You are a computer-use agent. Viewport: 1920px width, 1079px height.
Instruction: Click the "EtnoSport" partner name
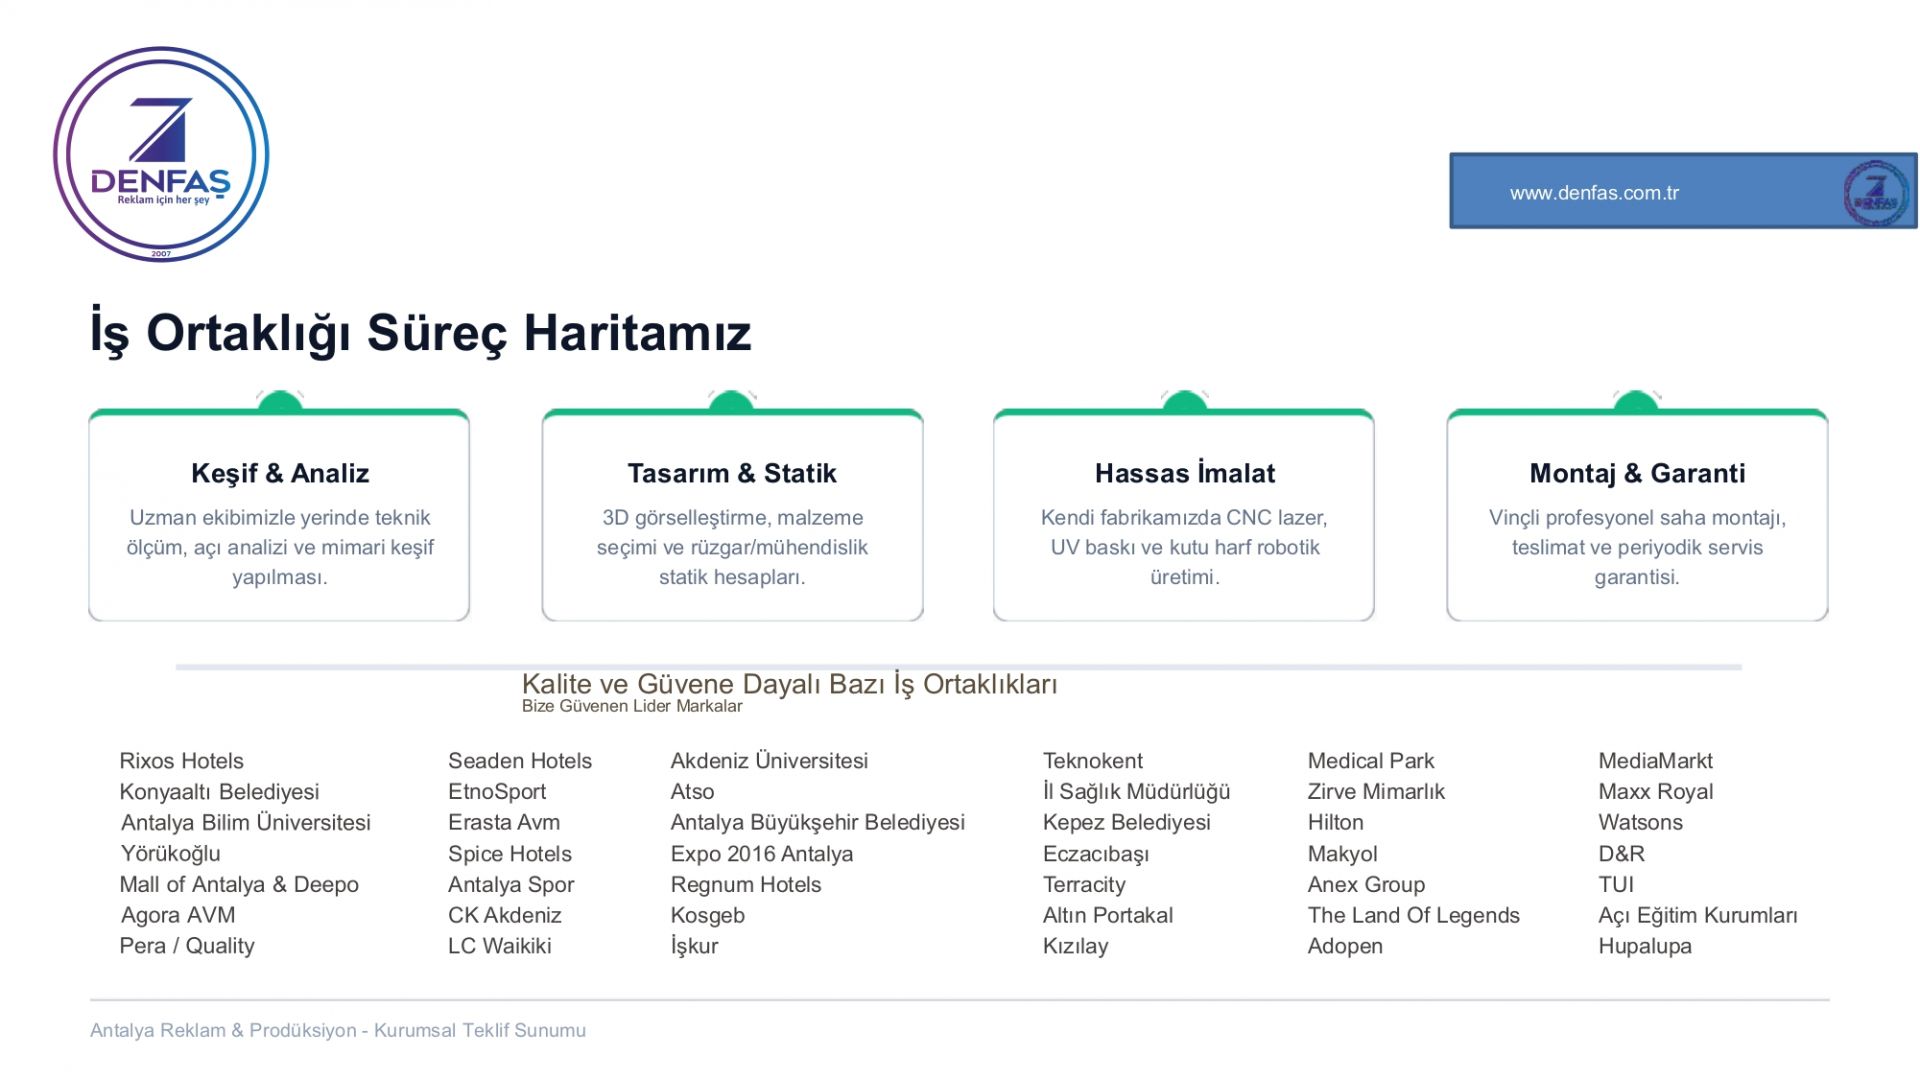[497, 792]
